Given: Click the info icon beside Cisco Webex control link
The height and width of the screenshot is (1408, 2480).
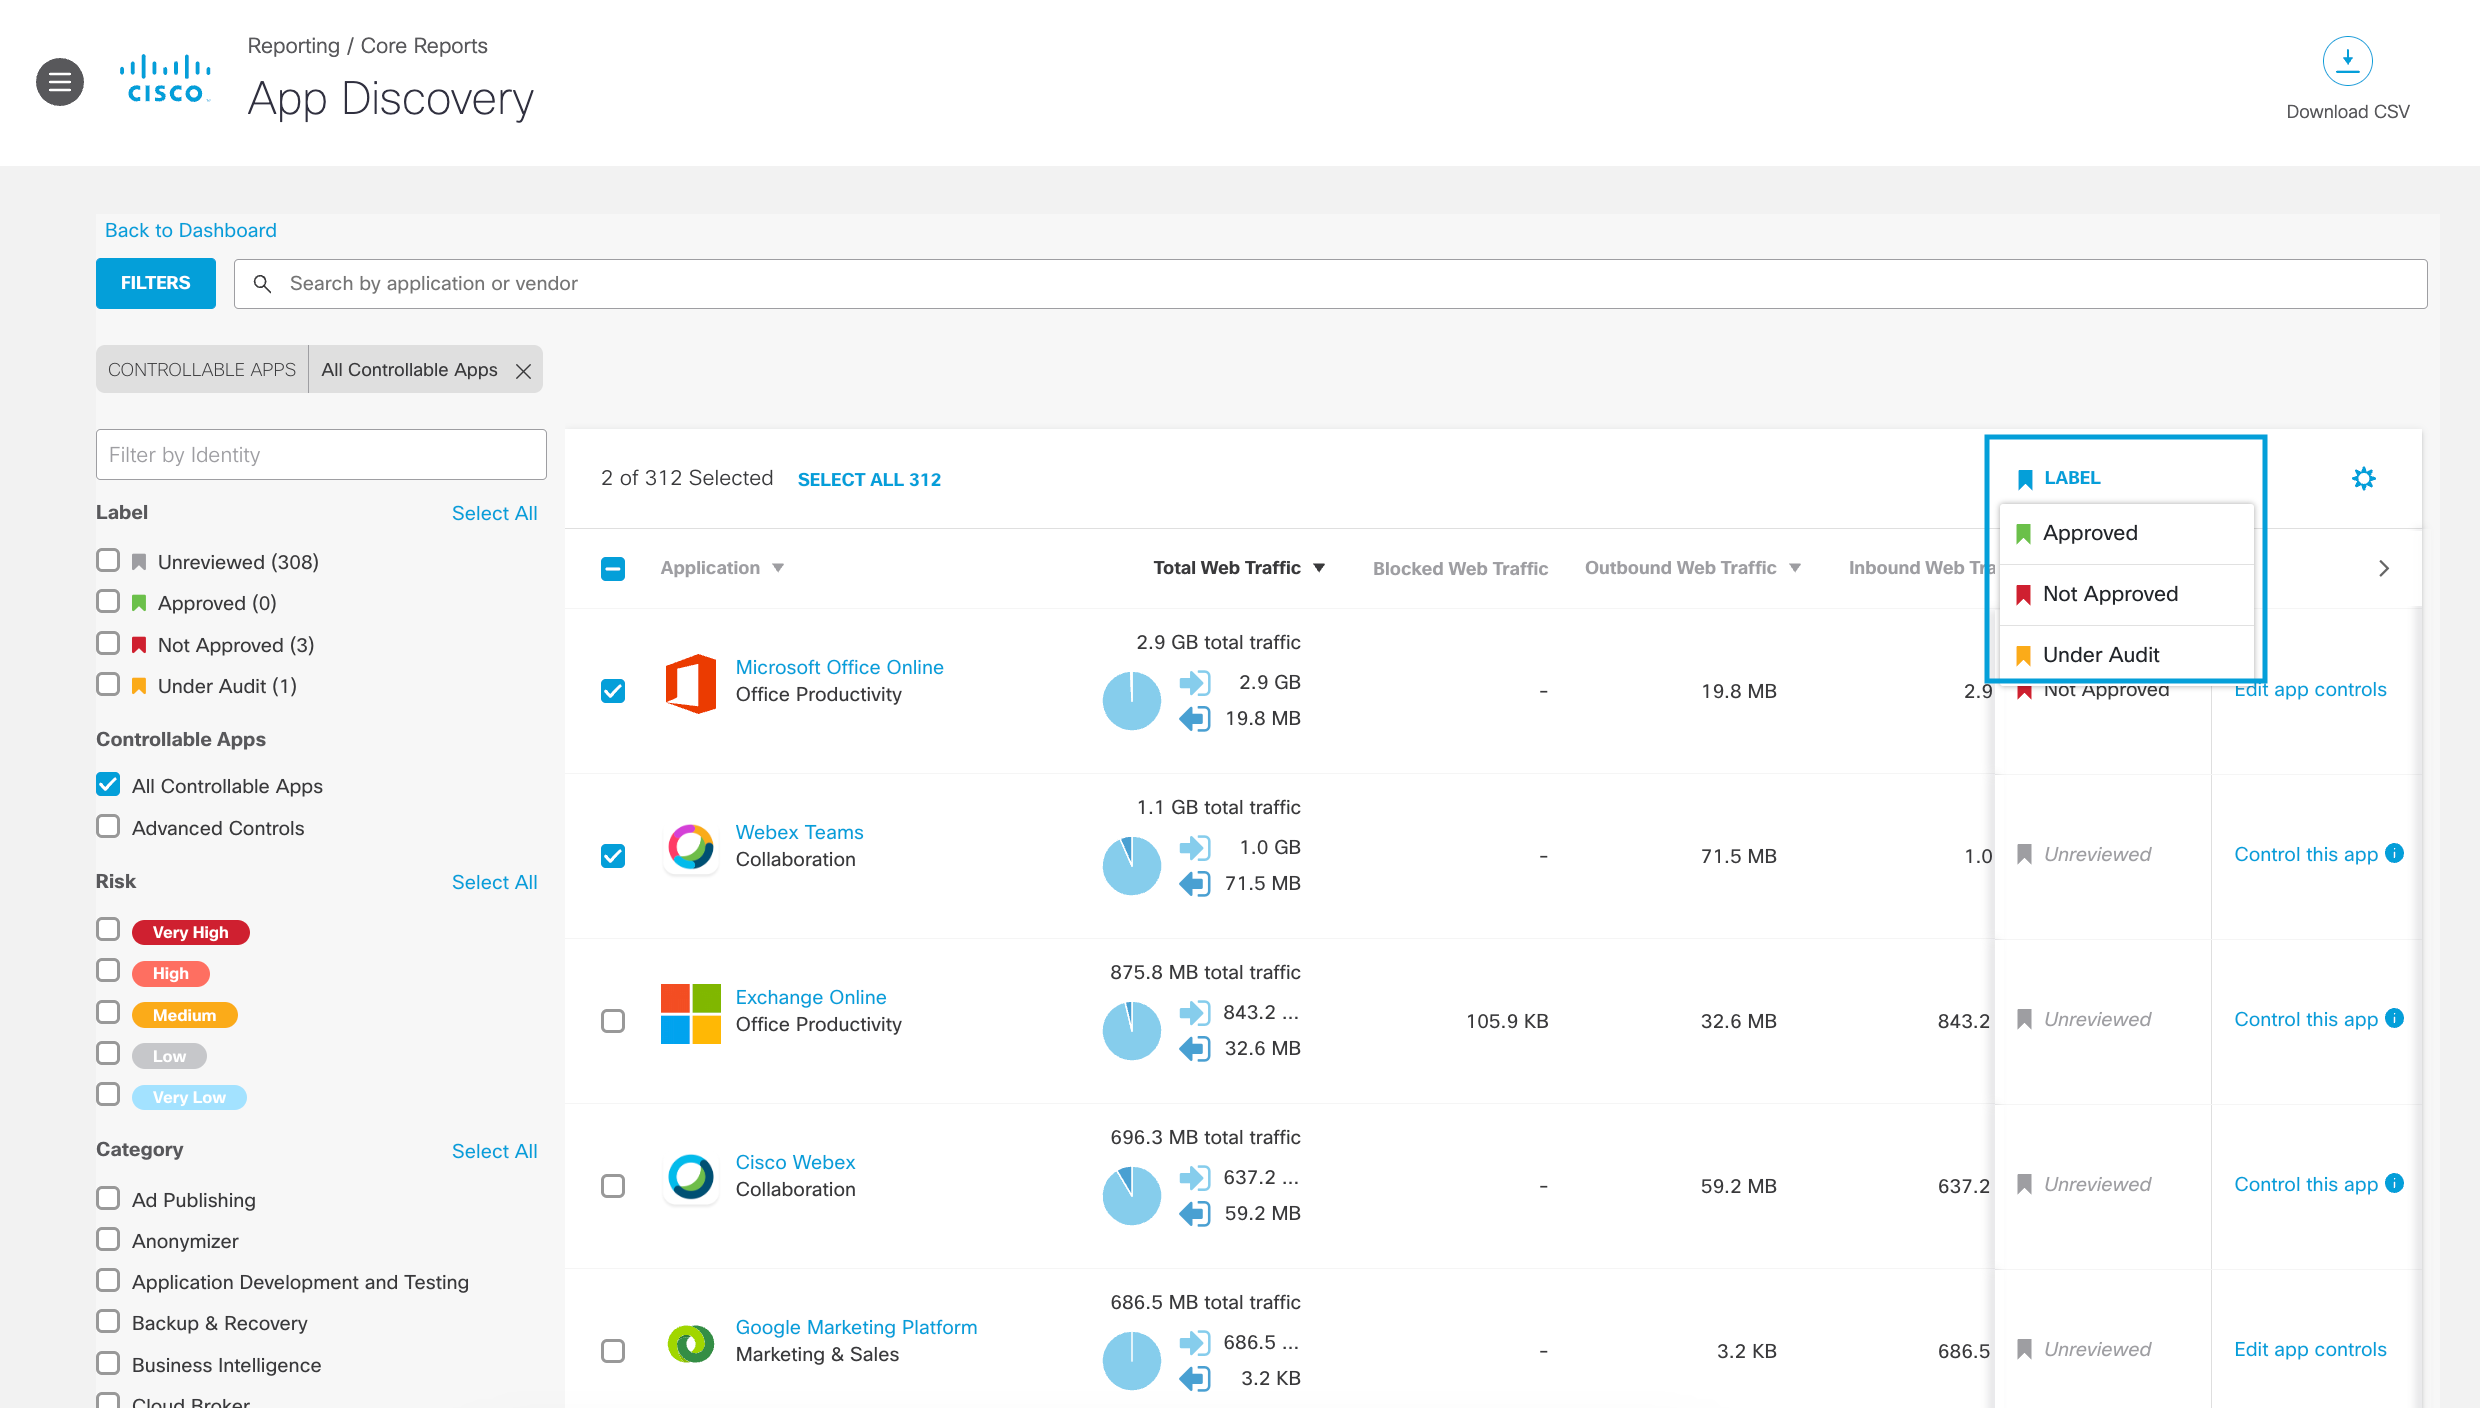Looking at the screenshot, I should click(x=2394, y=1183).
